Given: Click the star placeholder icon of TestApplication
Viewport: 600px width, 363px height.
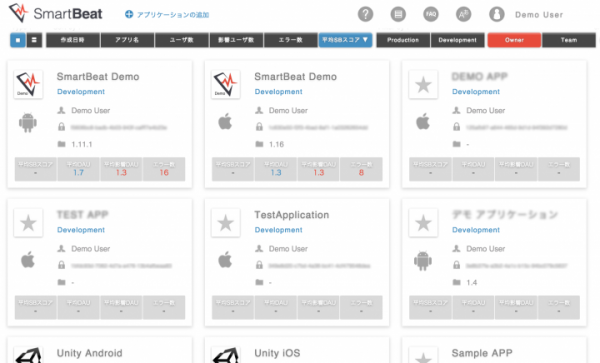Looking at the screenshot, I should tap(226, 223).
